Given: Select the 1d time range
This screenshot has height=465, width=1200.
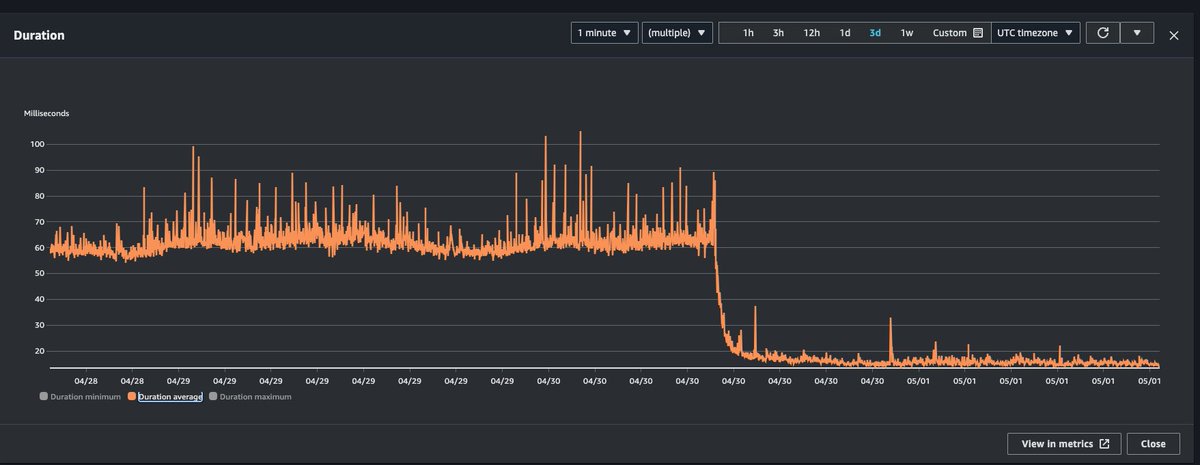Looking at the screenshot, I should coord(844,33).
